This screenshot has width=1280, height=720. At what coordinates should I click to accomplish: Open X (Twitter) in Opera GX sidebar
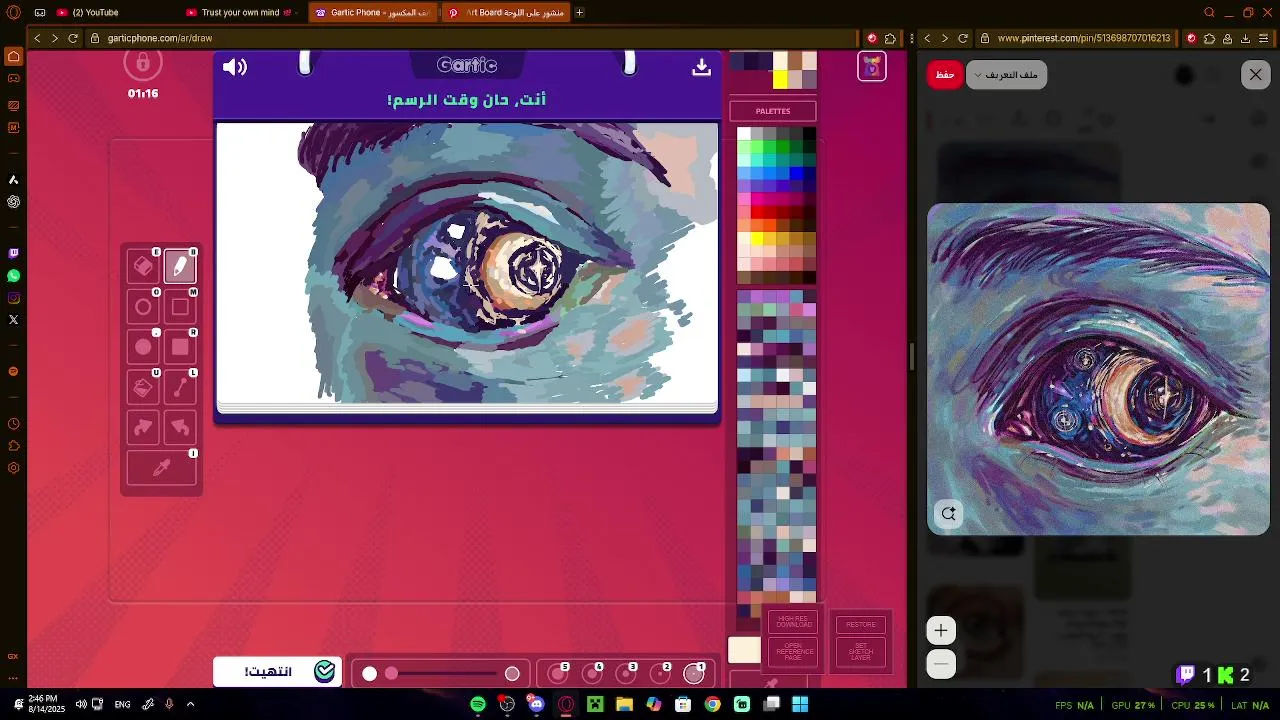click(13, 320)
